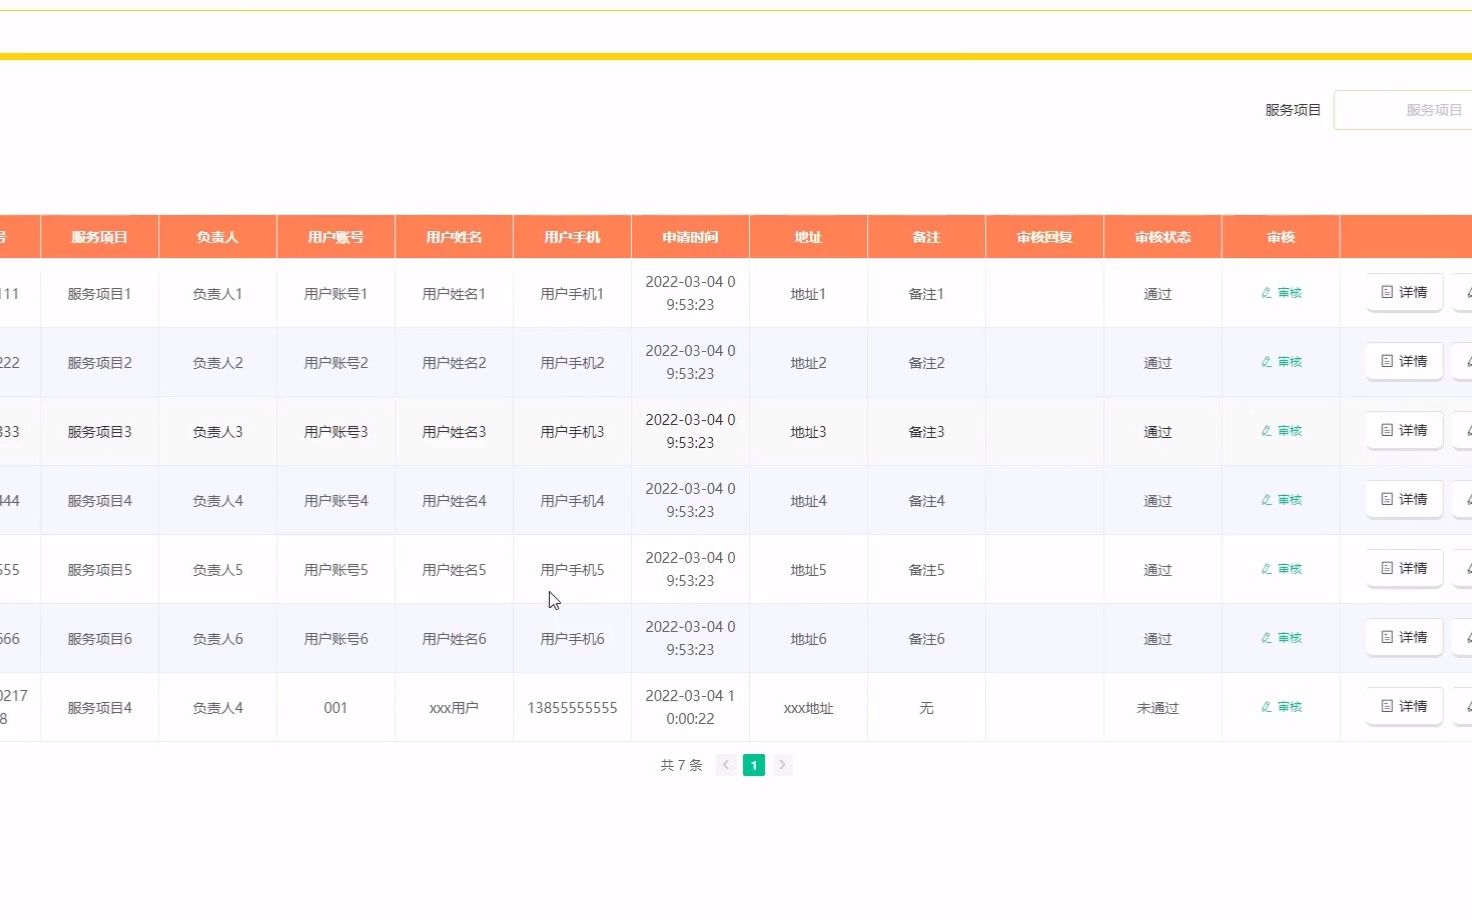Click the 地址3 cell
The height and width of the screenshot is (920, 1472).
(x=808, y=432)
